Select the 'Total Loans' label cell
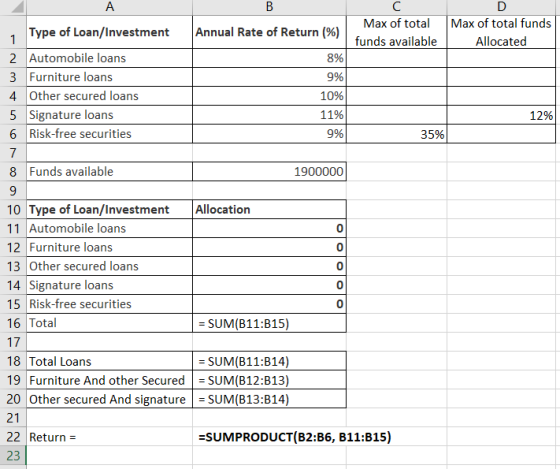Image resolution: width=560 pixels, height=469 pixels. tap(110, 361)
